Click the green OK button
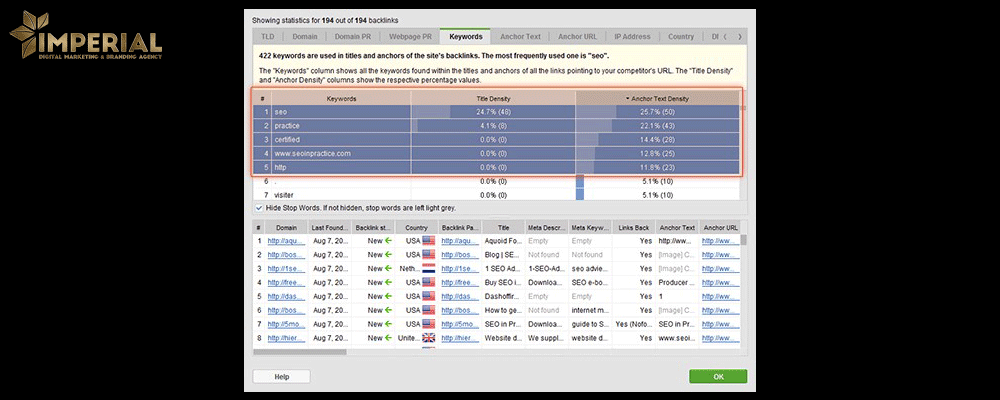Screen dimensions: 1000x400 [x=717, y=377]
